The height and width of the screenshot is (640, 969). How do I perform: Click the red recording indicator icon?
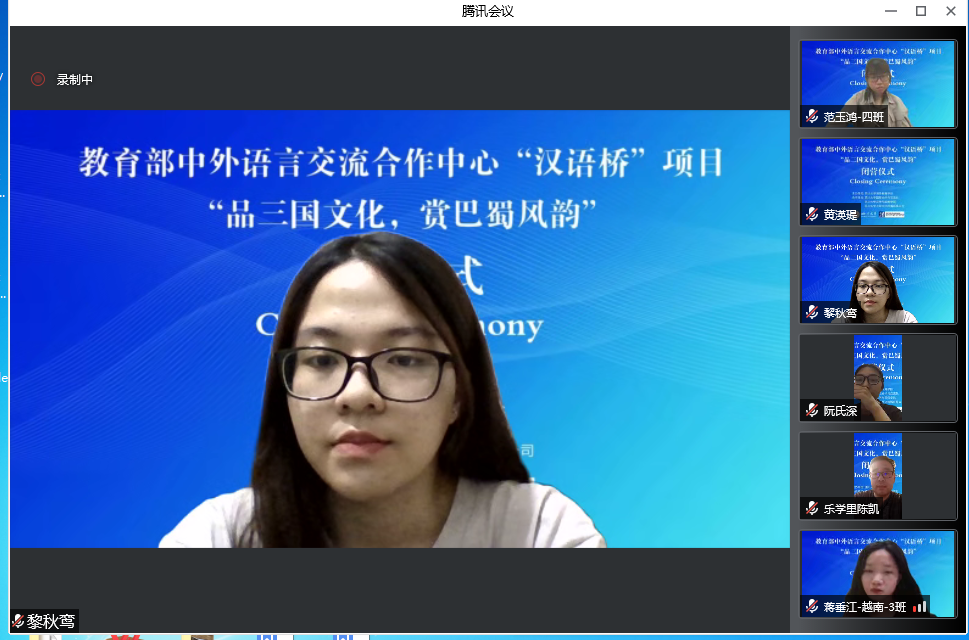(x=38, y=79)
